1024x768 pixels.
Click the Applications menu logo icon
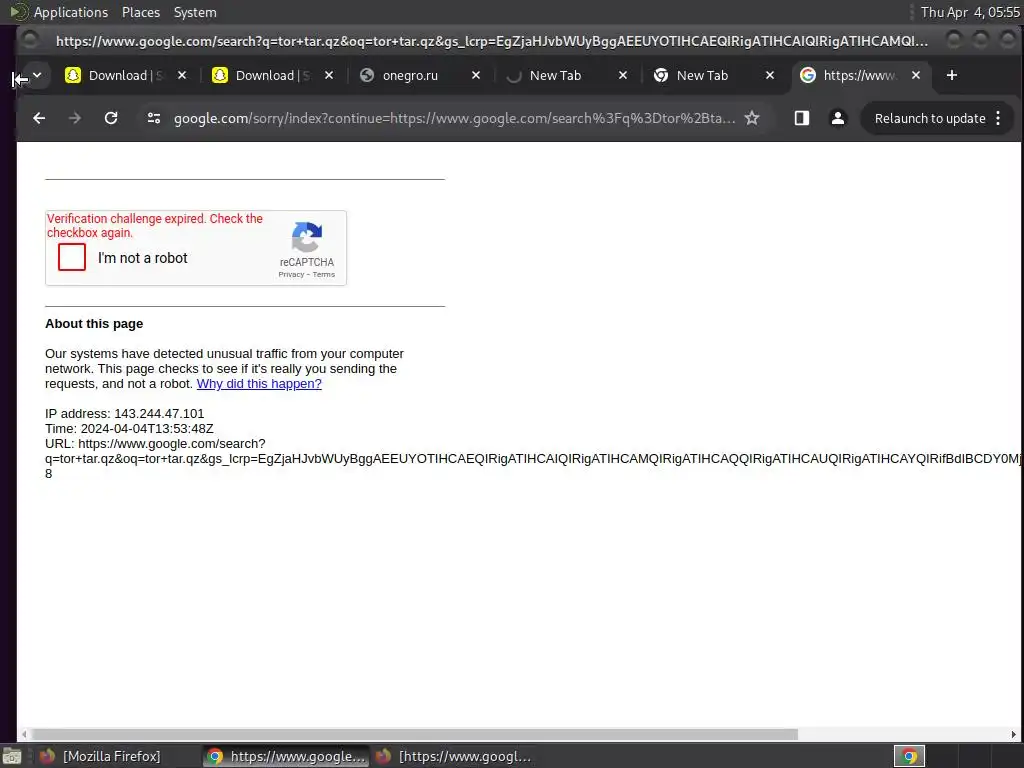(x=19, y=12)
